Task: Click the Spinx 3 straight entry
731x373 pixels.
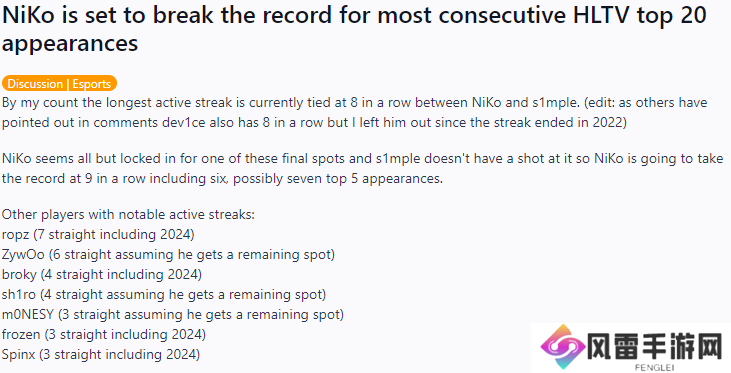Action: 101,354
